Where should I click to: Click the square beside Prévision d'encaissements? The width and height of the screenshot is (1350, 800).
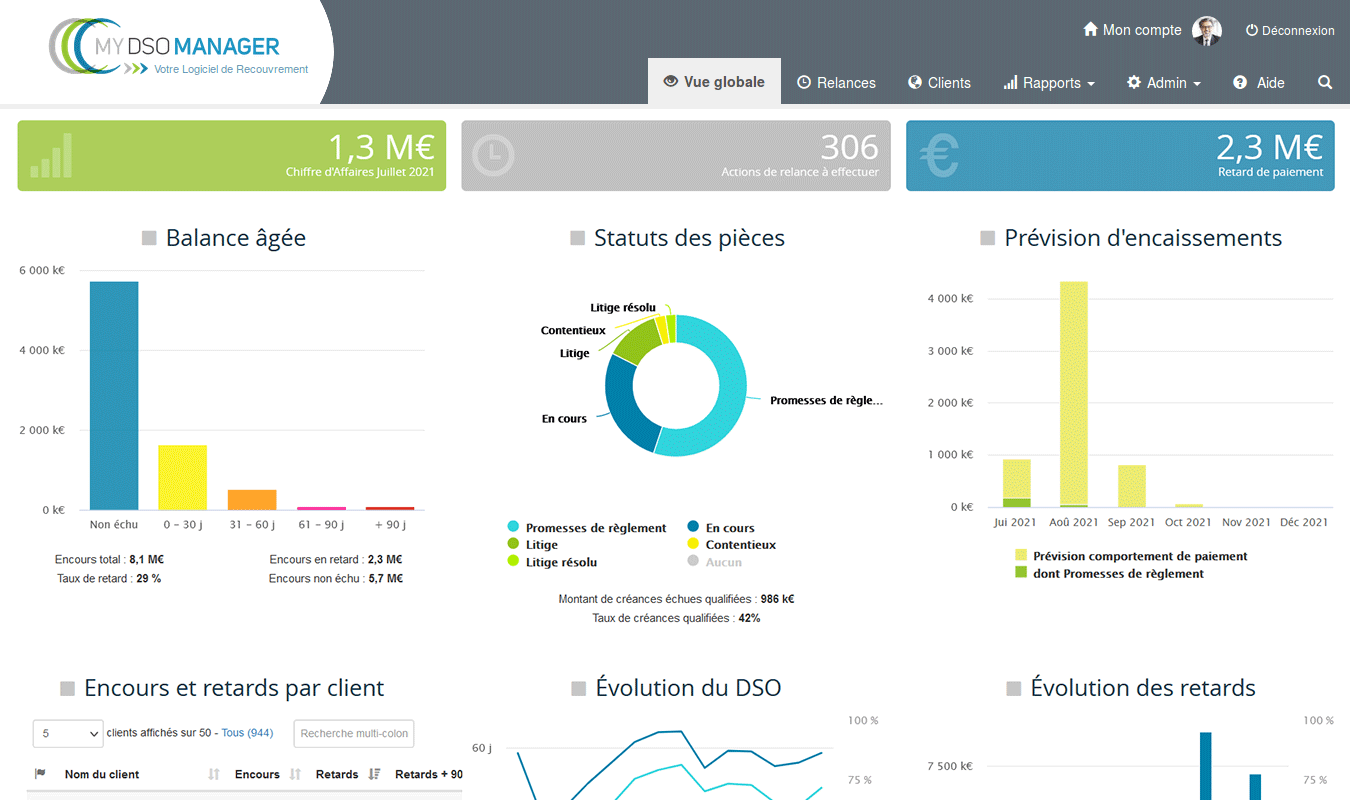click(987, 238)
